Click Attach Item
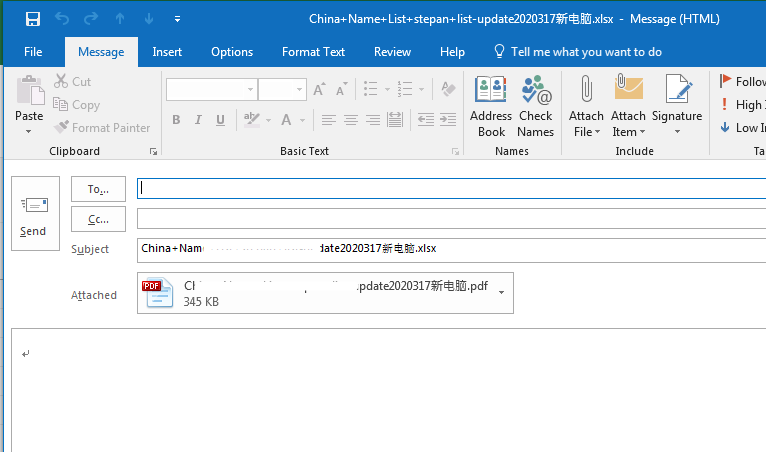Image resolution: width=766 pixels, height=452 pixels. pos(628,107)
